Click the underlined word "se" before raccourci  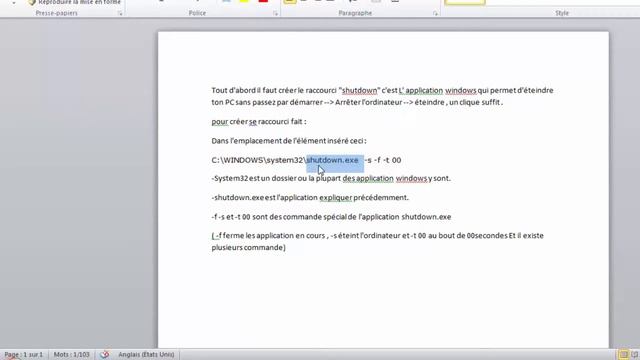(253, 122)
